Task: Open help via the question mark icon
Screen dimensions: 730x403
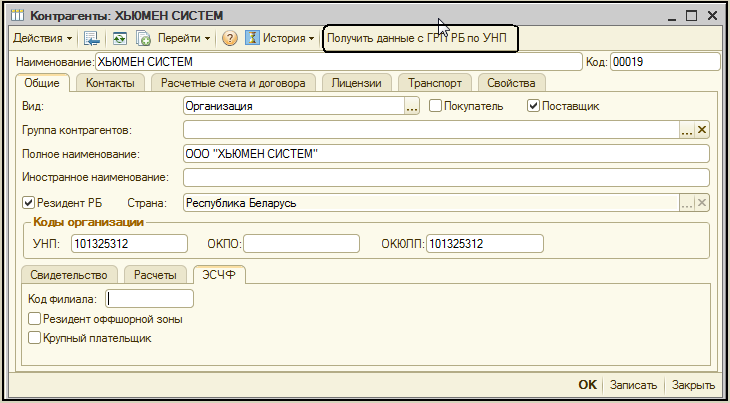Action: (229, 39)
